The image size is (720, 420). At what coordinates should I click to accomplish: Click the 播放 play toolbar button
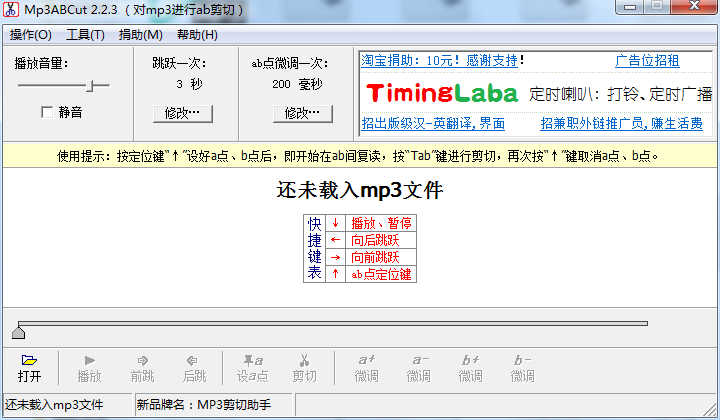[x=89, y=368]
